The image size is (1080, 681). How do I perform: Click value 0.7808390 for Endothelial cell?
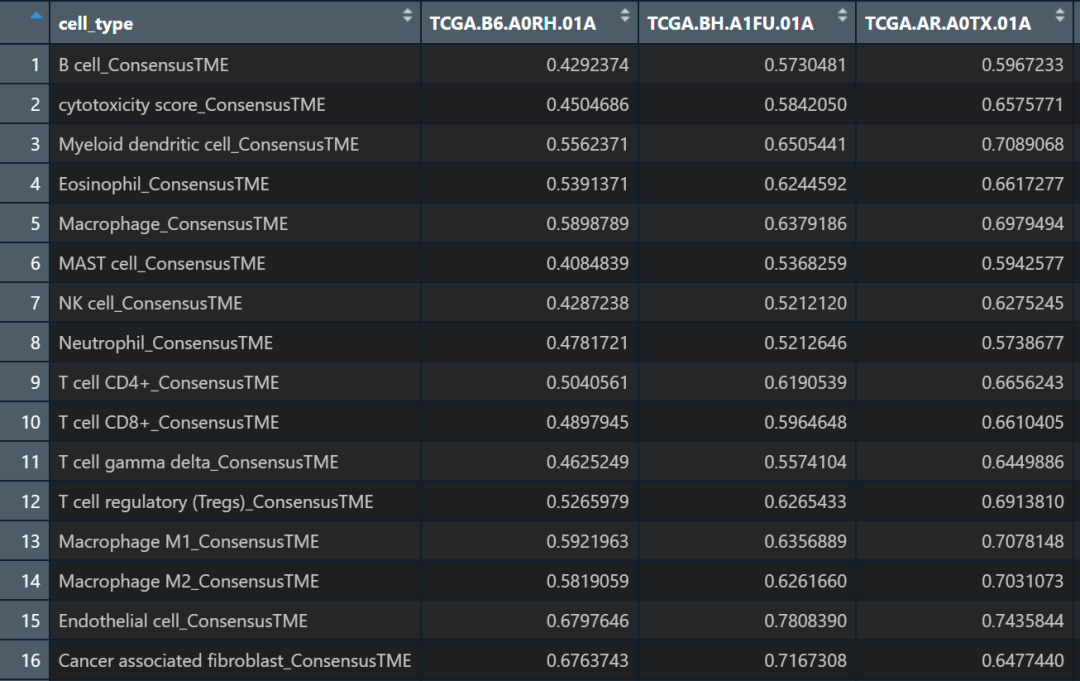point(805,621)
